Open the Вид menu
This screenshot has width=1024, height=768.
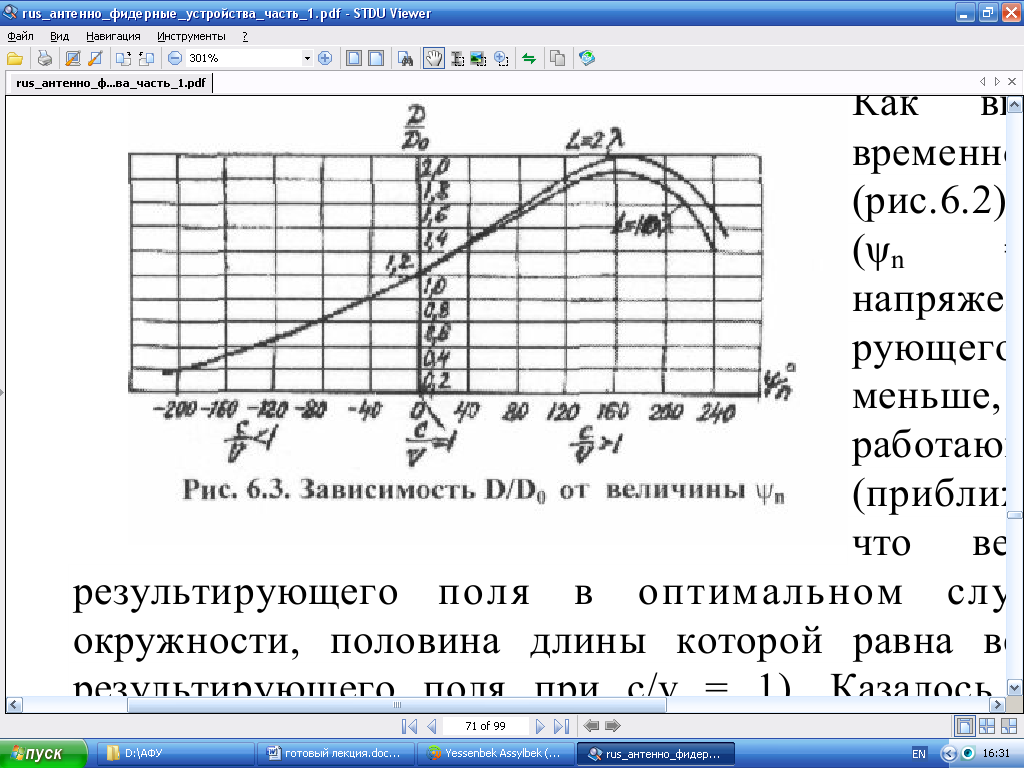tap(59, 37)
